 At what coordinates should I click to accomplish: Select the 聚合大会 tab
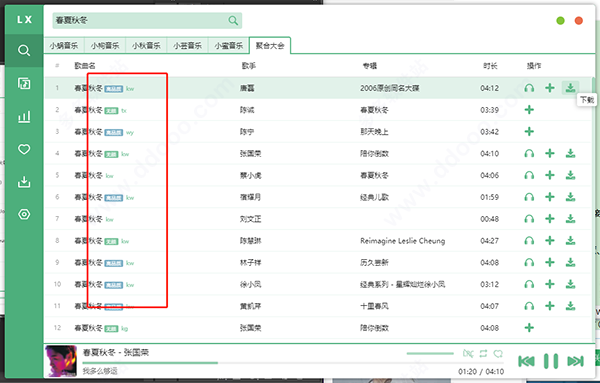[270, 46]
